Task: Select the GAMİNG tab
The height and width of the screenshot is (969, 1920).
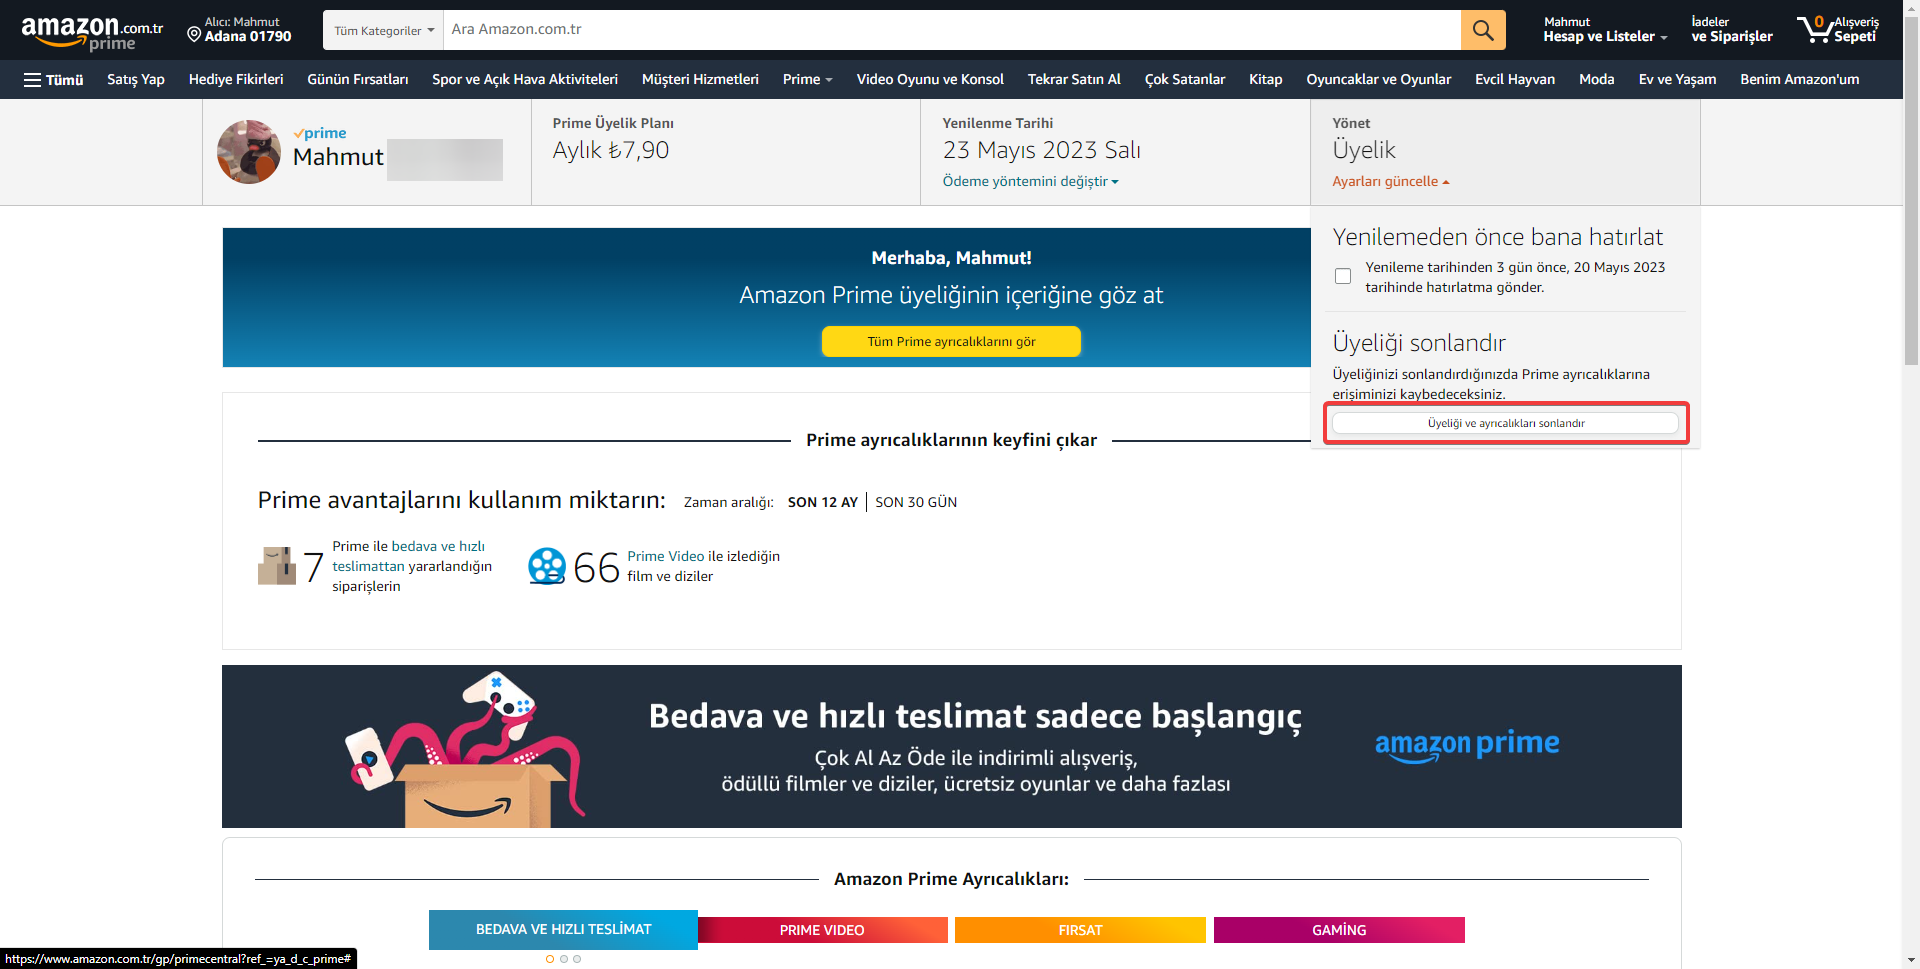Action: [1339, 930]
